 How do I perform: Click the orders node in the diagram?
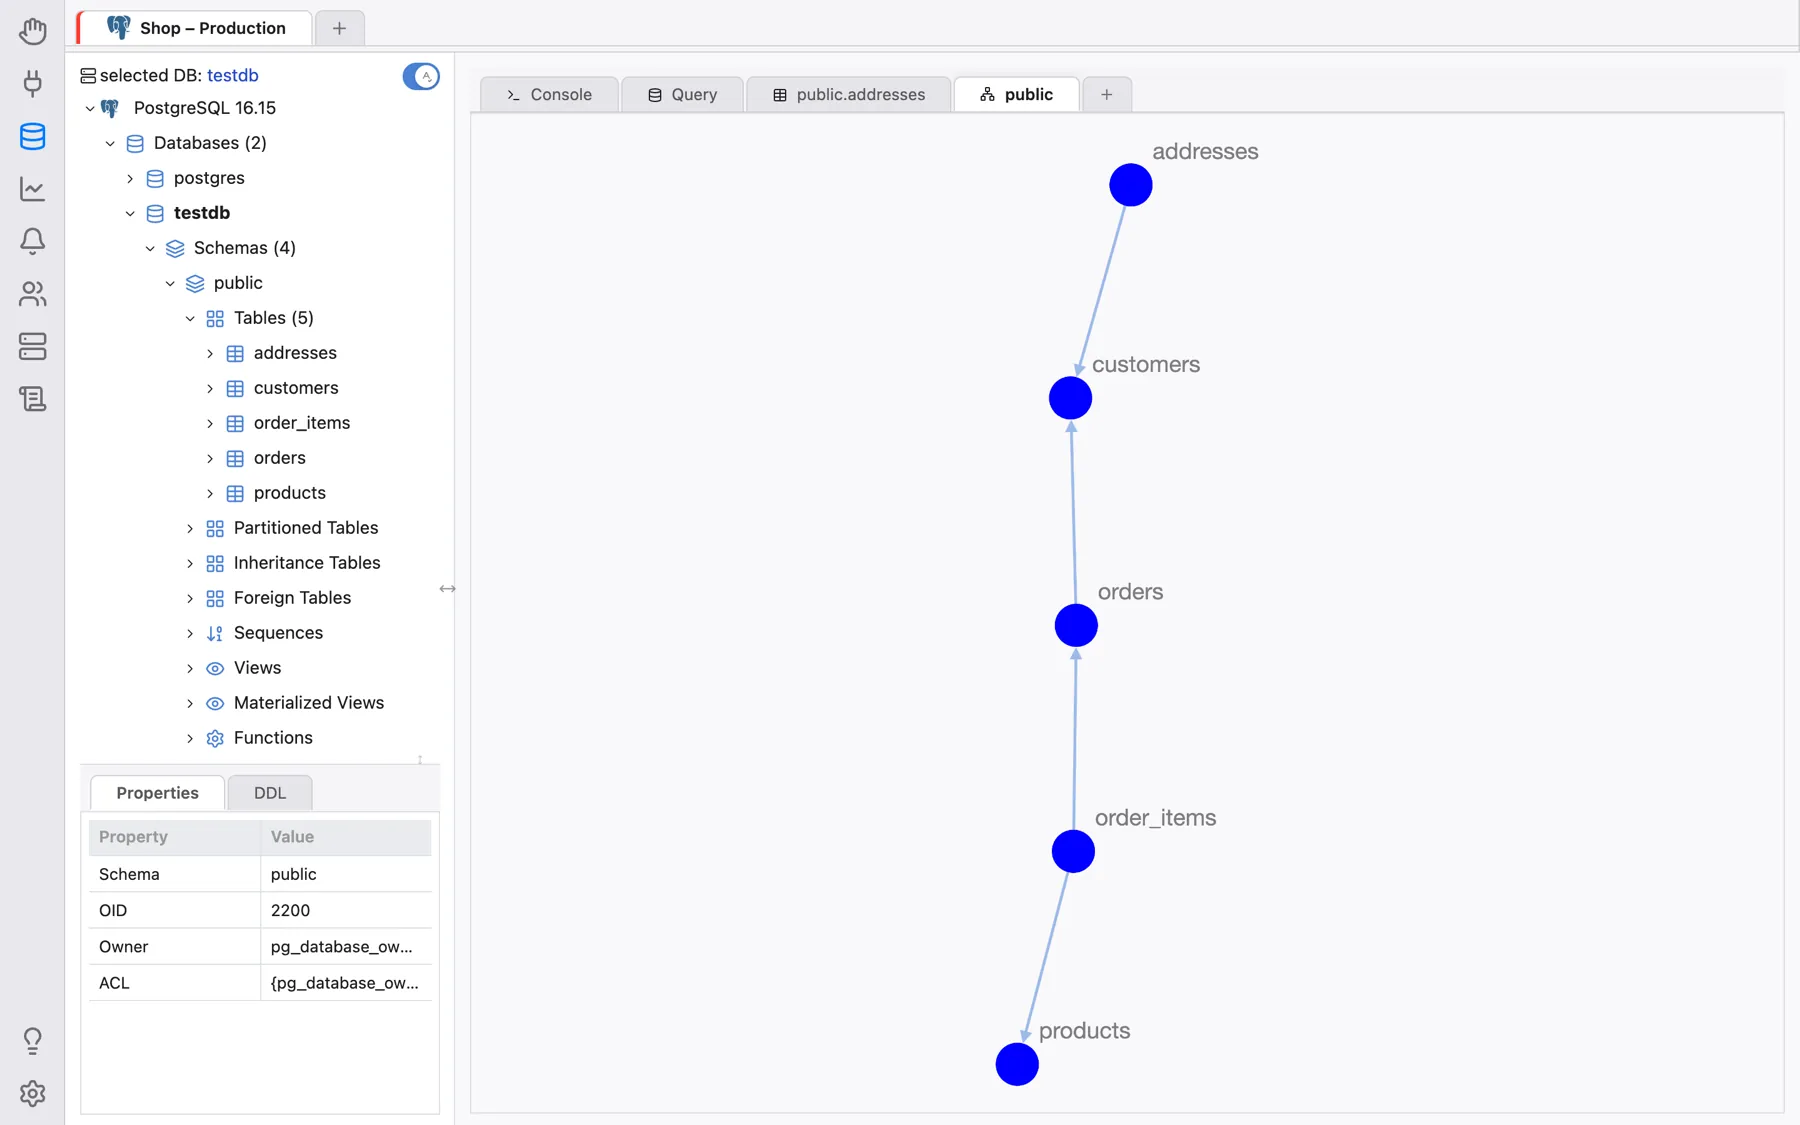[1076, 625]
